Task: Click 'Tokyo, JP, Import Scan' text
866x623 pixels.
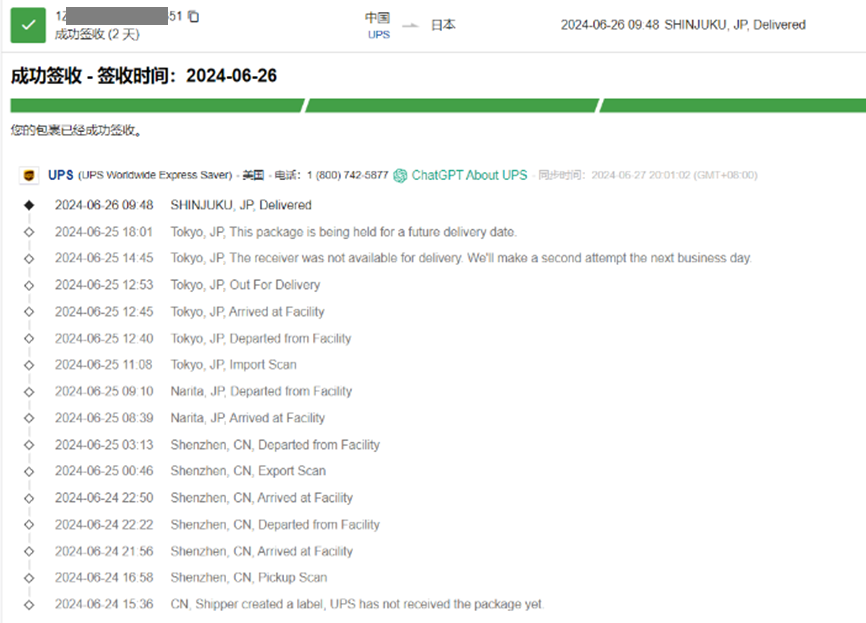Action: point(234,365)
